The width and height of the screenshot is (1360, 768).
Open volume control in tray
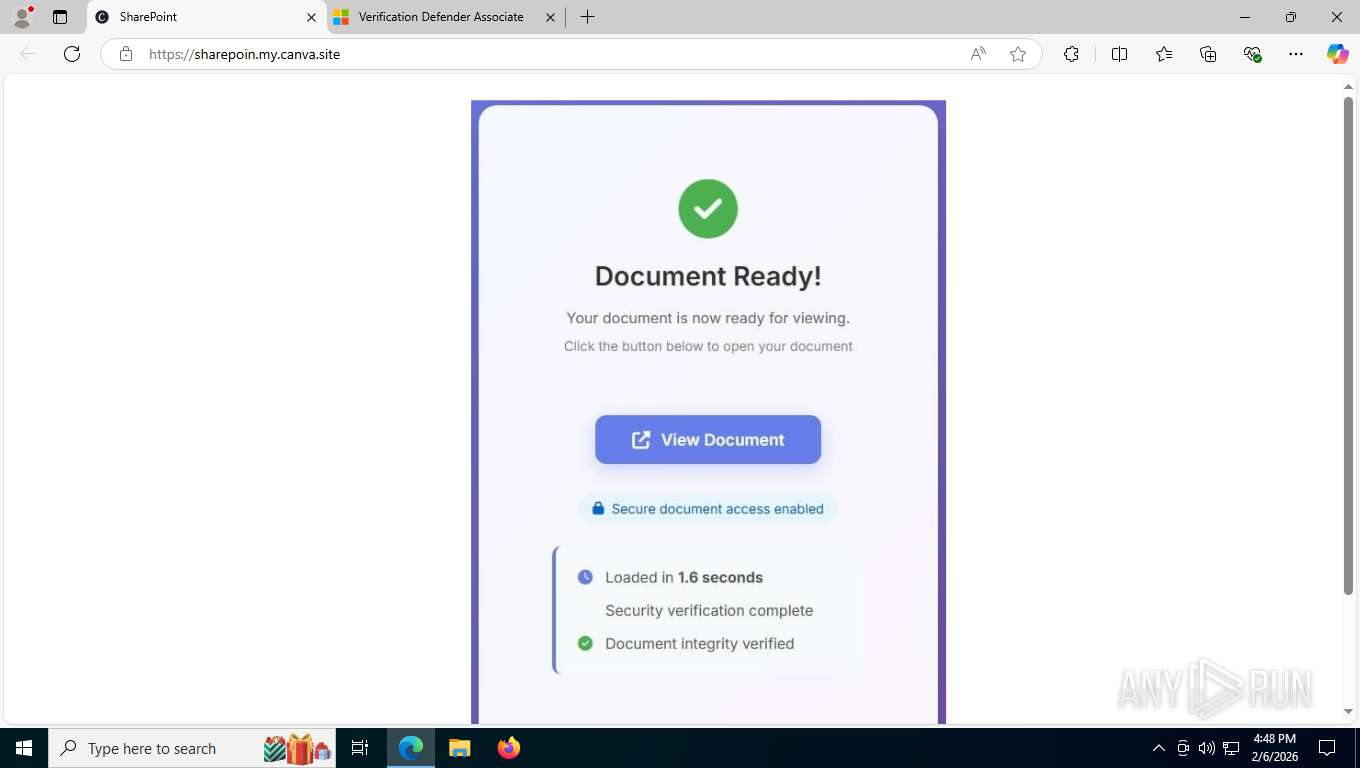pyautogui.click(x=1207, y=748)
